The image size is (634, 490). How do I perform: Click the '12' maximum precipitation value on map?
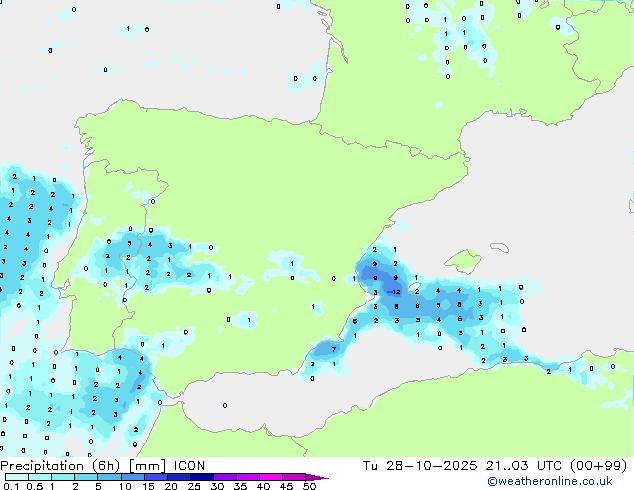(x=396, y=291)
